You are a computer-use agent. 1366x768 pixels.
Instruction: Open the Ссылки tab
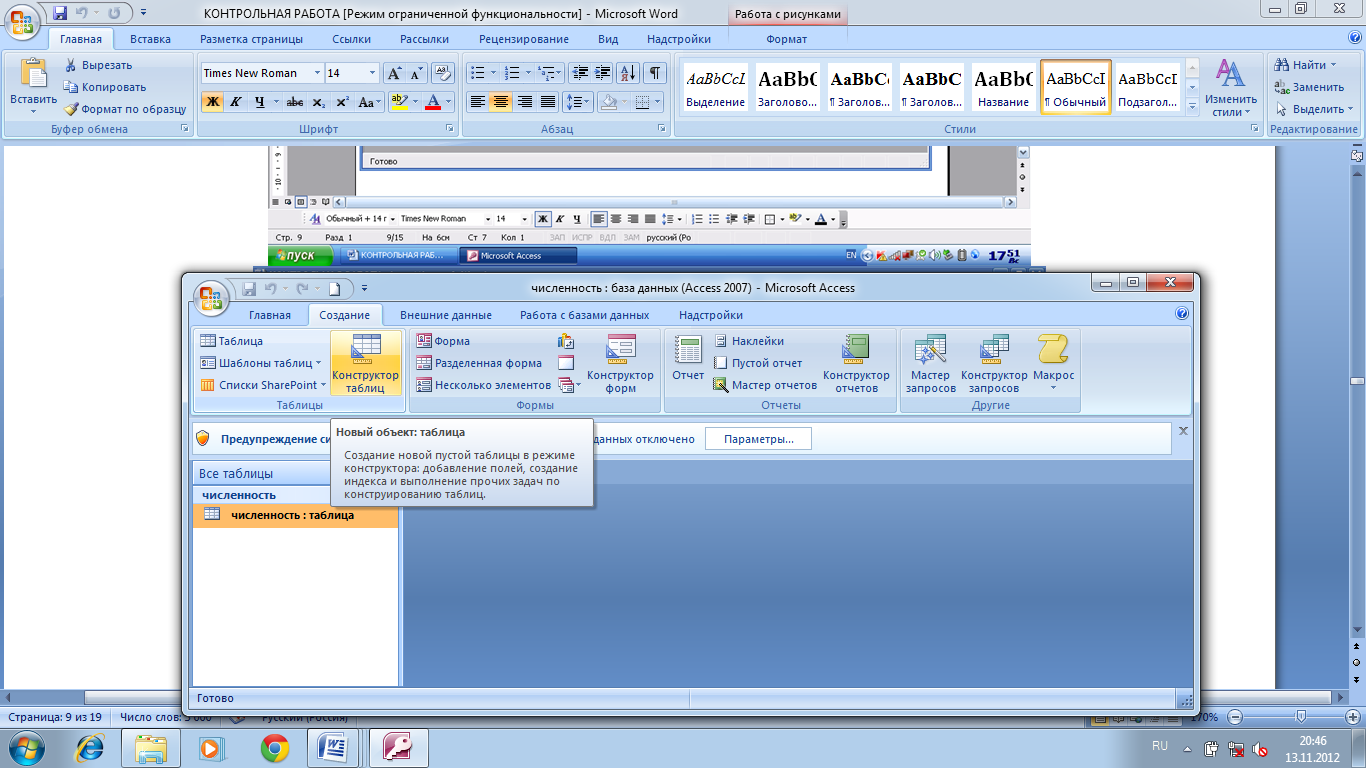pos(352,39)
